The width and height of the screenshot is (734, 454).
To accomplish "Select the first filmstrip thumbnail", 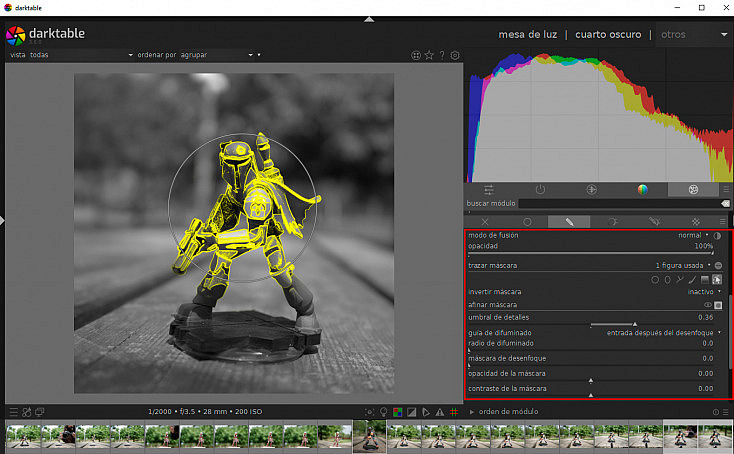I will pos(23,436).
